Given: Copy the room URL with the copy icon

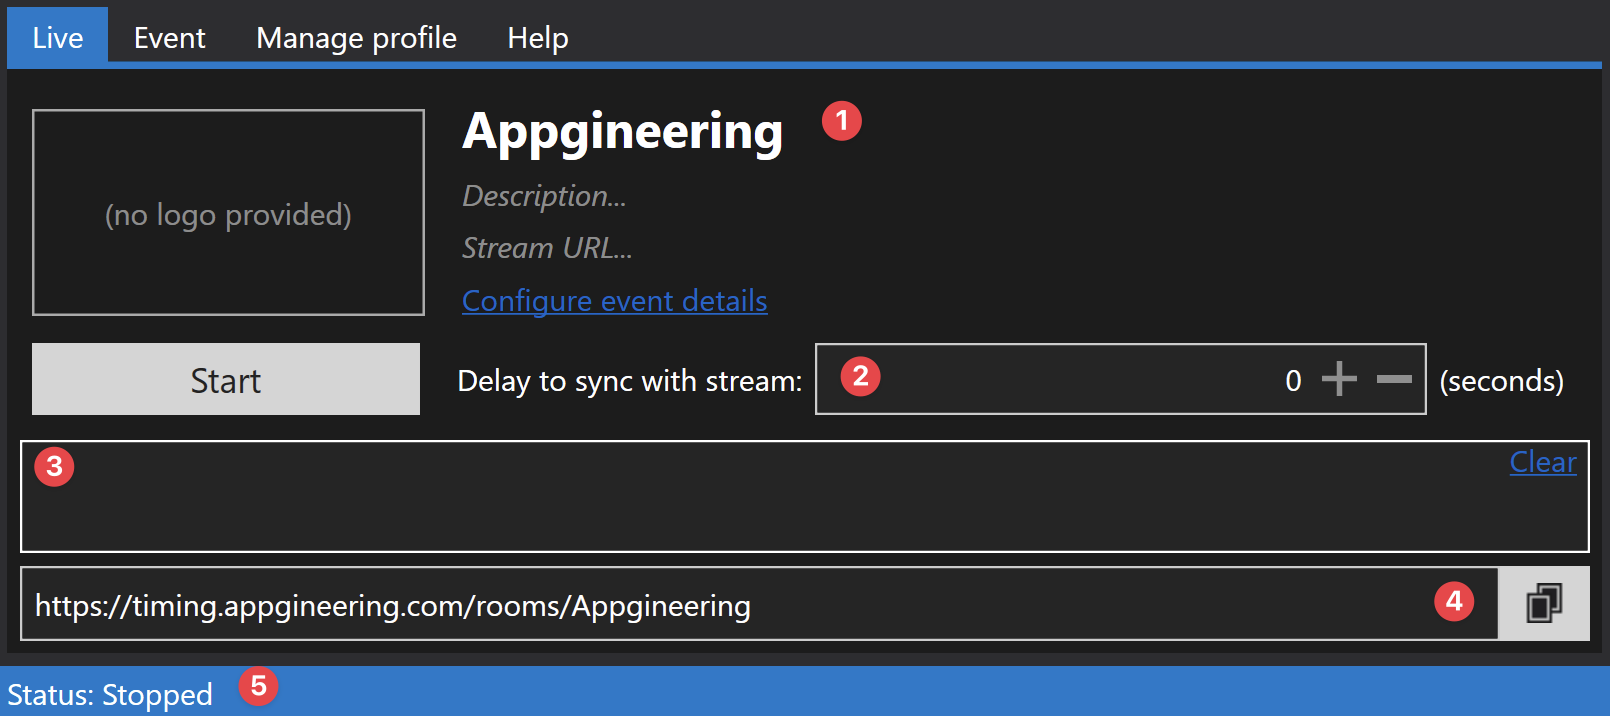Looking at the screenshot, I should (x=1544, y=604).
